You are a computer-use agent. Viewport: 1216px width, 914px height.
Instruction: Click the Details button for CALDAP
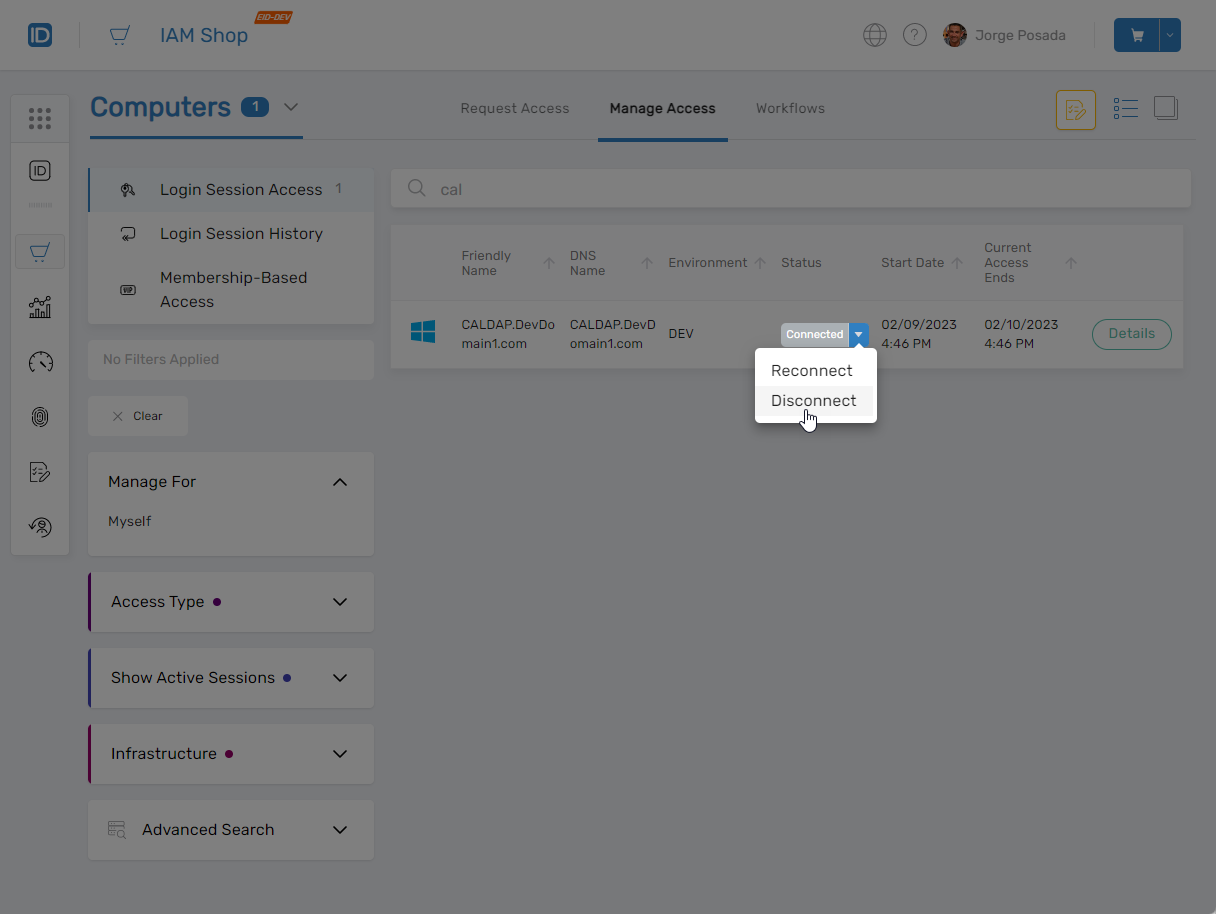click(1131, 334)
